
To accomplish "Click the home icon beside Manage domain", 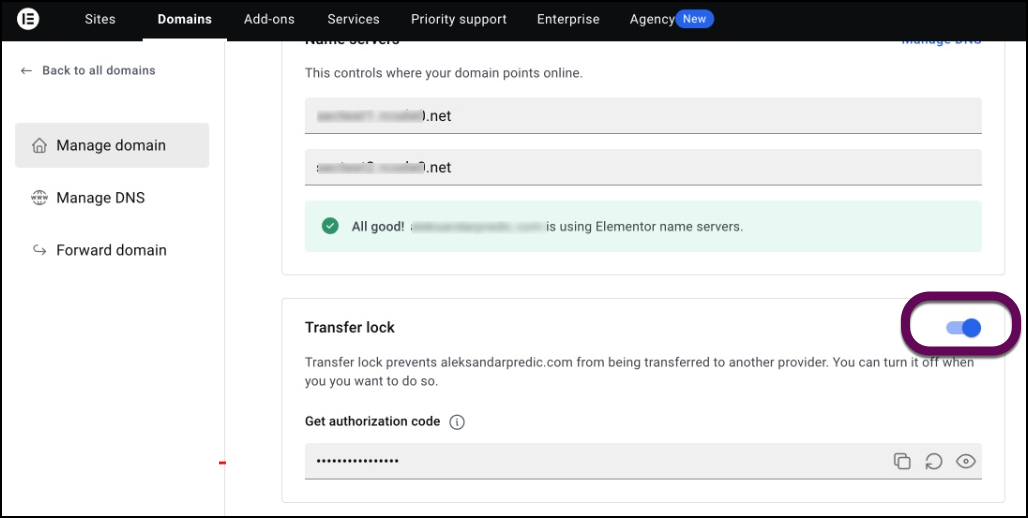I will point(39,146).
